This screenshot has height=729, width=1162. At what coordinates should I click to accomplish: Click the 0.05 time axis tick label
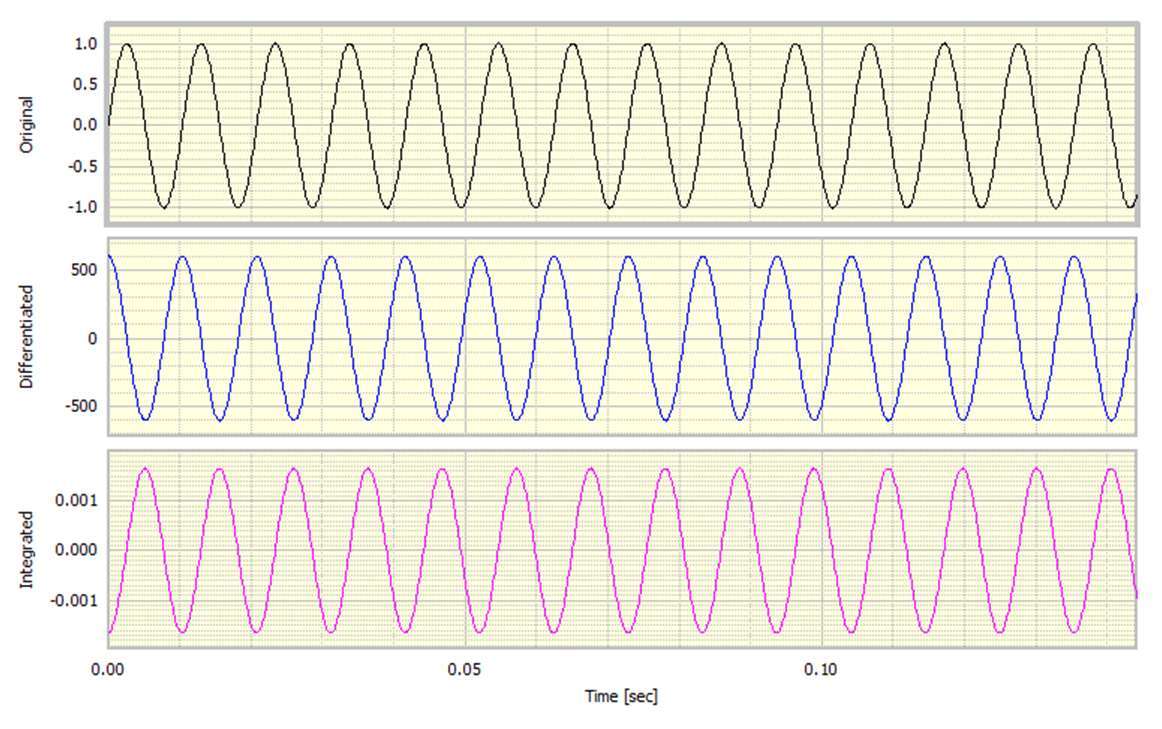(465, 668)
